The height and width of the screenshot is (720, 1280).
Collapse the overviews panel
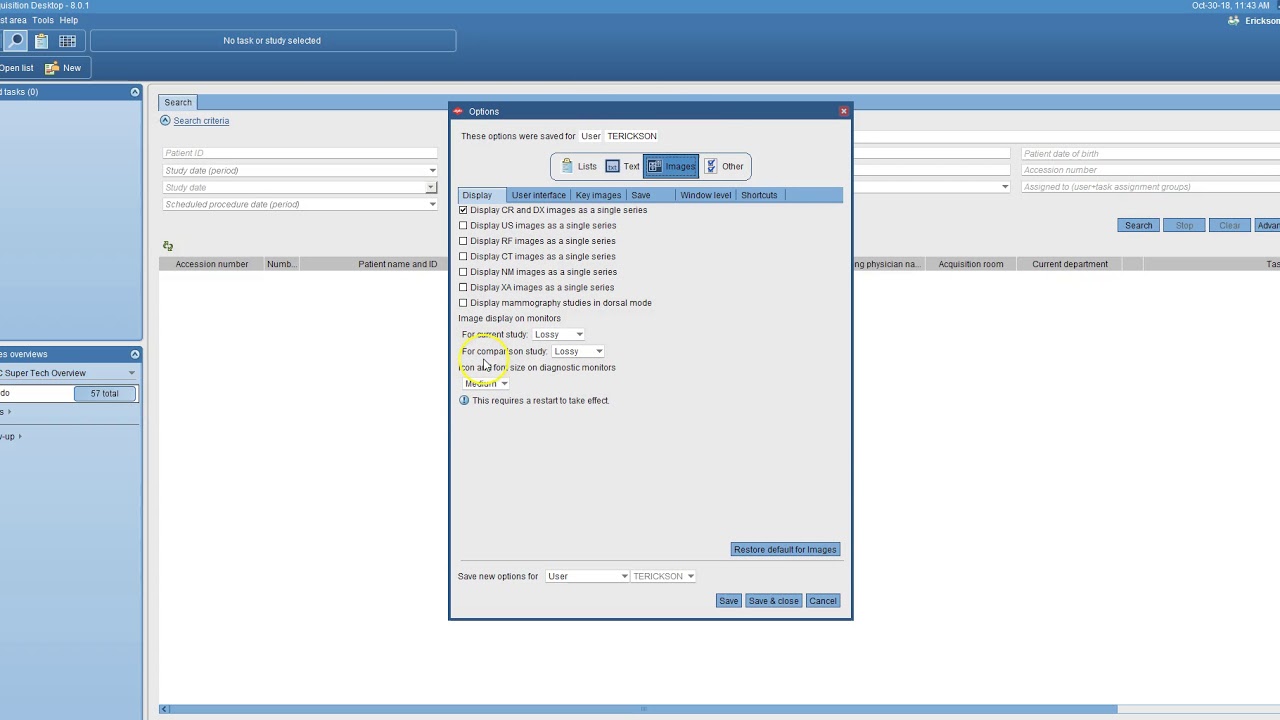coord(135,354)
